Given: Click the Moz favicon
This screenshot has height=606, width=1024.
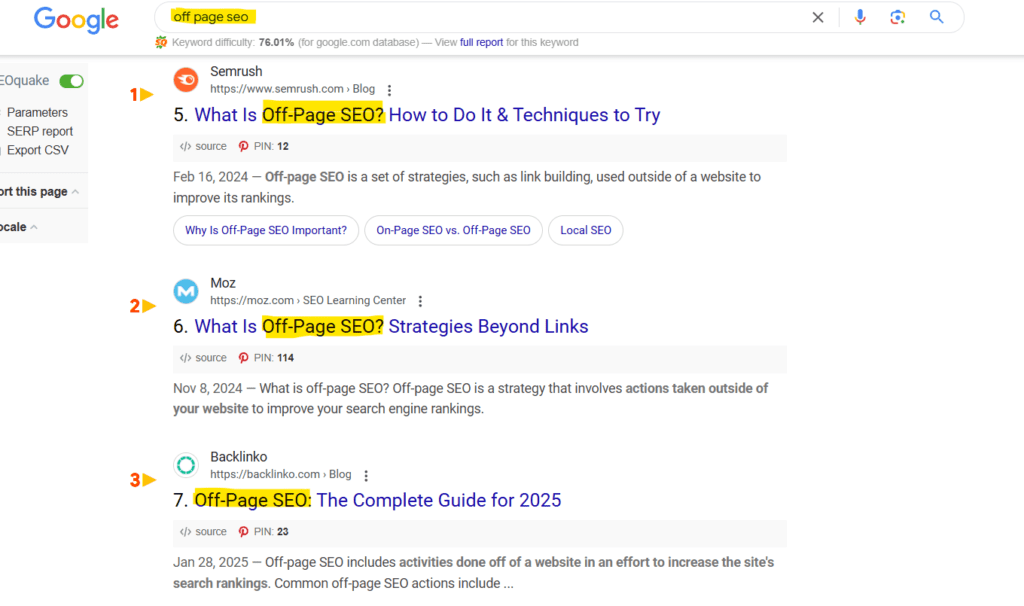Looking at the screenshot, I should [x=186, y=291].
